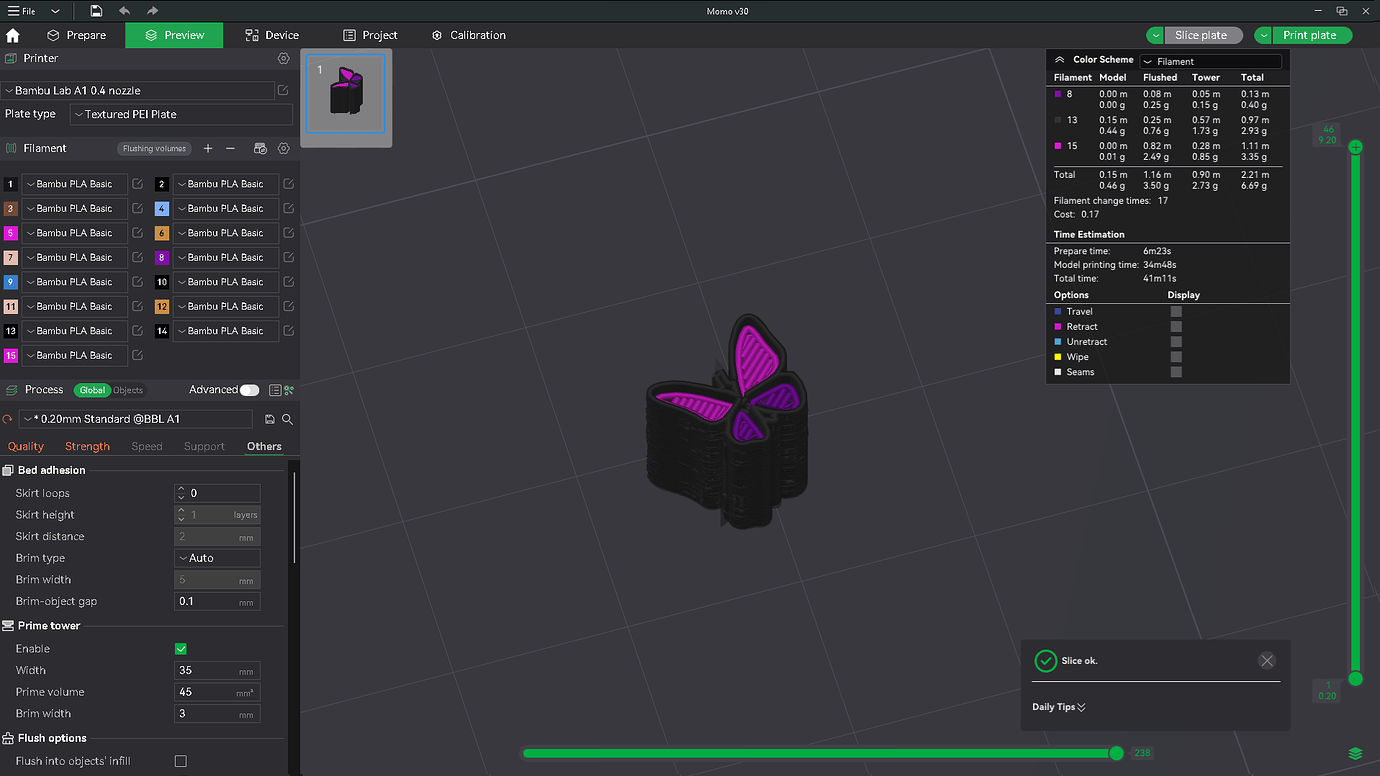Viewport: 1380px width, 776px height.
Task: Click the horizontal move slider handle
Action: tap(1116, 753)
